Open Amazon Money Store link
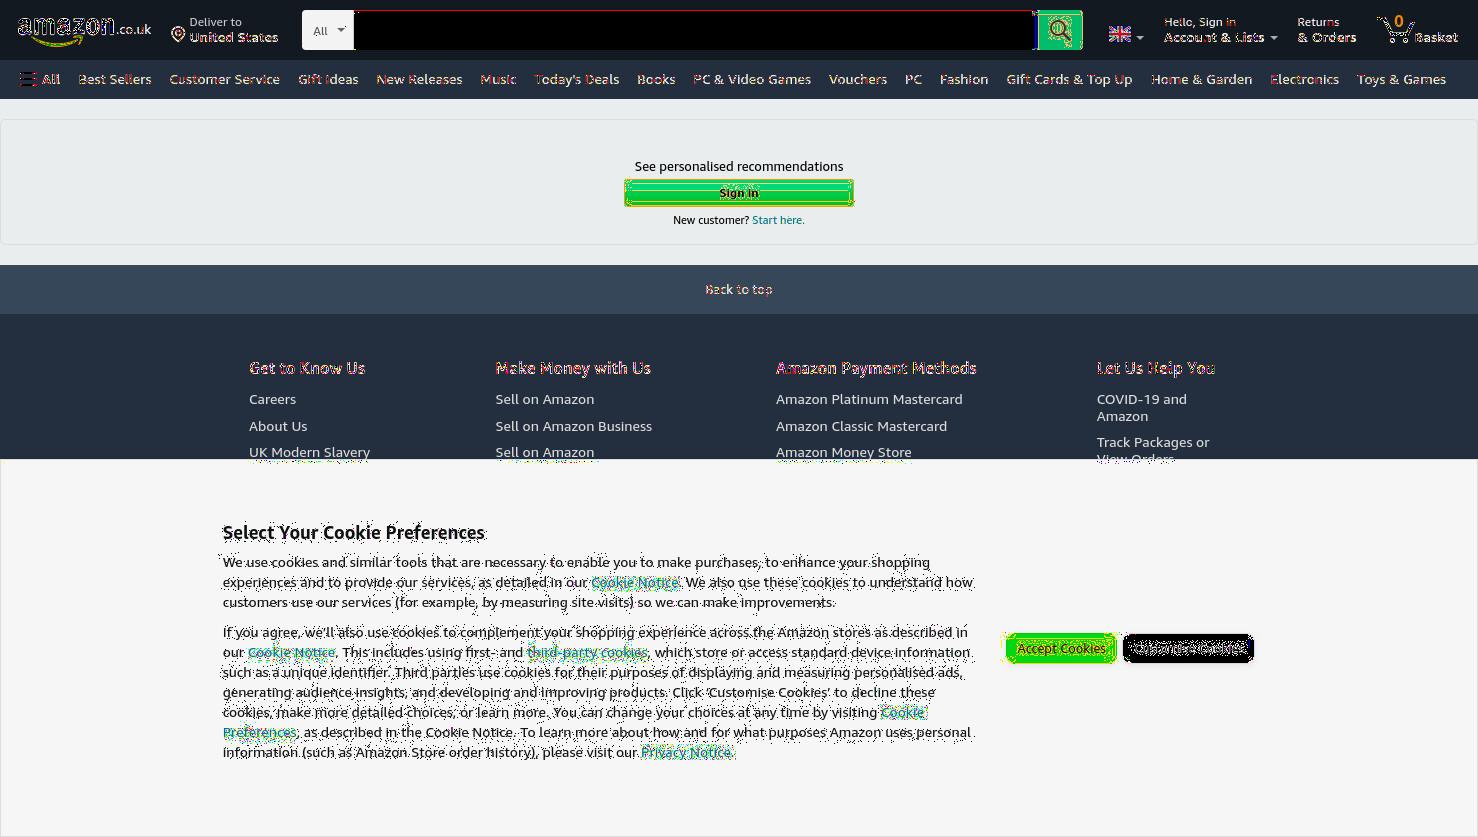The height and width of the screenshot is (837, 1478). coord(843,452)
